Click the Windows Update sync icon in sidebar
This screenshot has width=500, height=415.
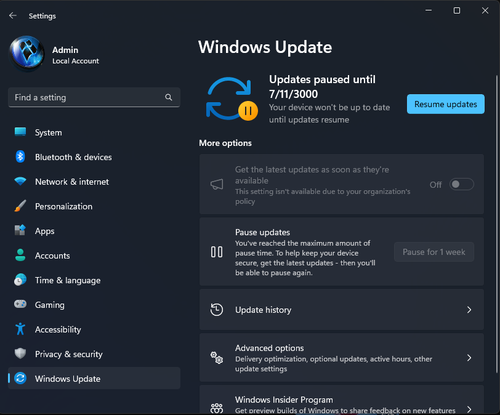(20, 378)
